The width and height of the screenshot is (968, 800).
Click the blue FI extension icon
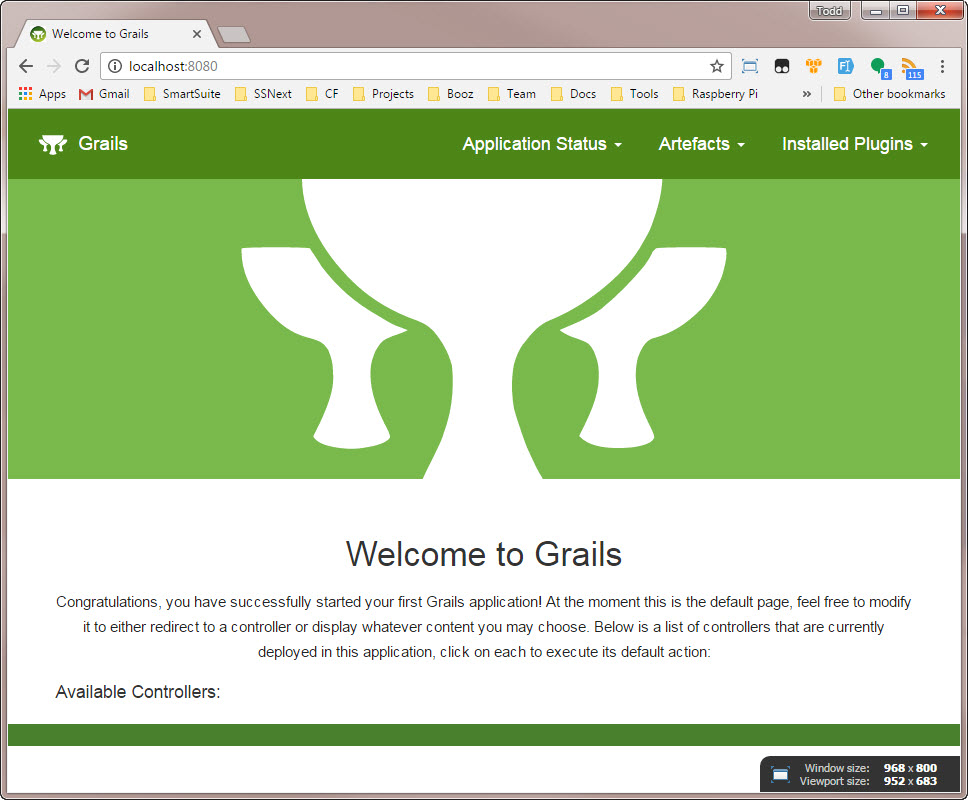click(845, 66)
